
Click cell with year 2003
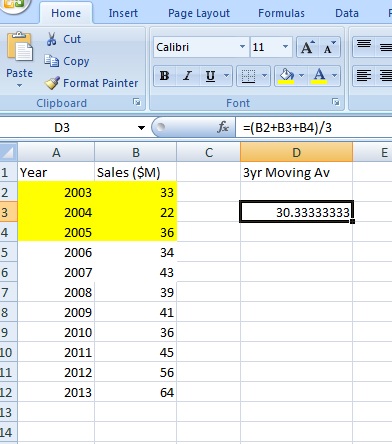(56, 192)
